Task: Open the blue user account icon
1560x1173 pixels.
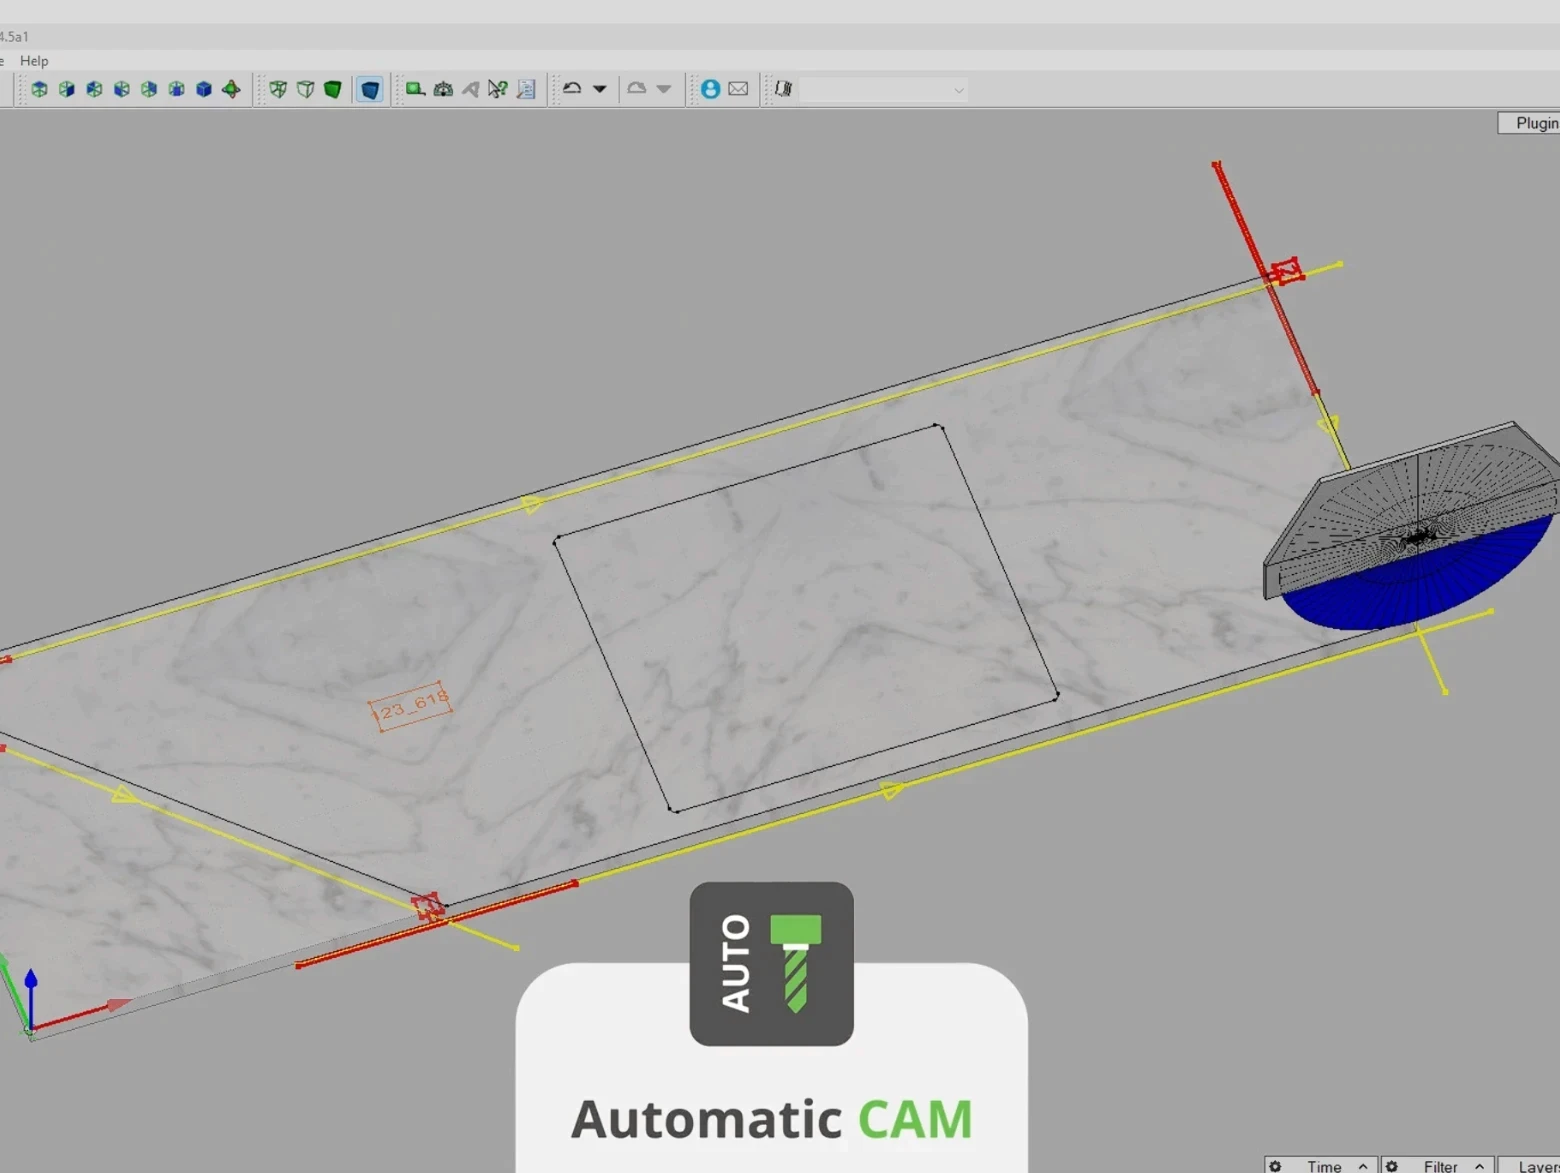Action: pos(710,89)
